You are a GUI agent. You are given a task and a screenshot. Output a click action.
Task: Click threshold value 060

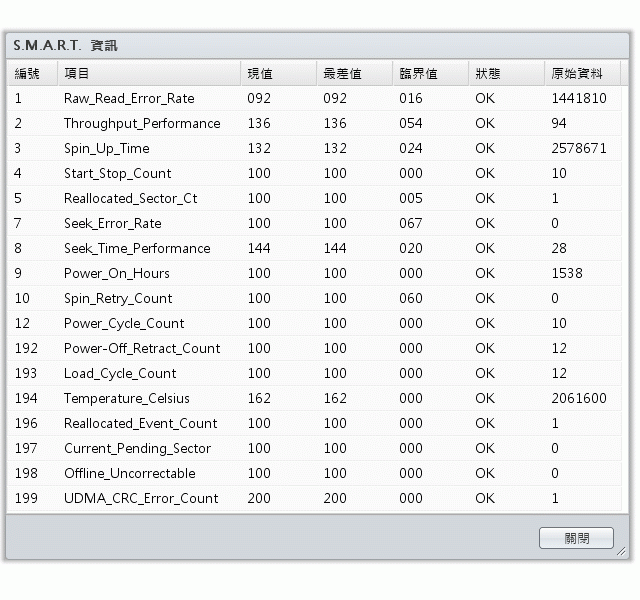pyautogui.click(x=411, y=298)
